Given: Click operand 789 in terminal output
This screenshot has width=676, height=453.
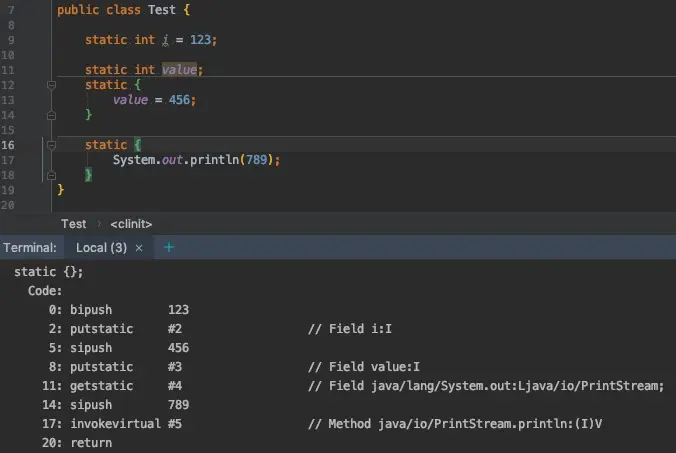Looking at the screenshot, I should tap(178, 405).
